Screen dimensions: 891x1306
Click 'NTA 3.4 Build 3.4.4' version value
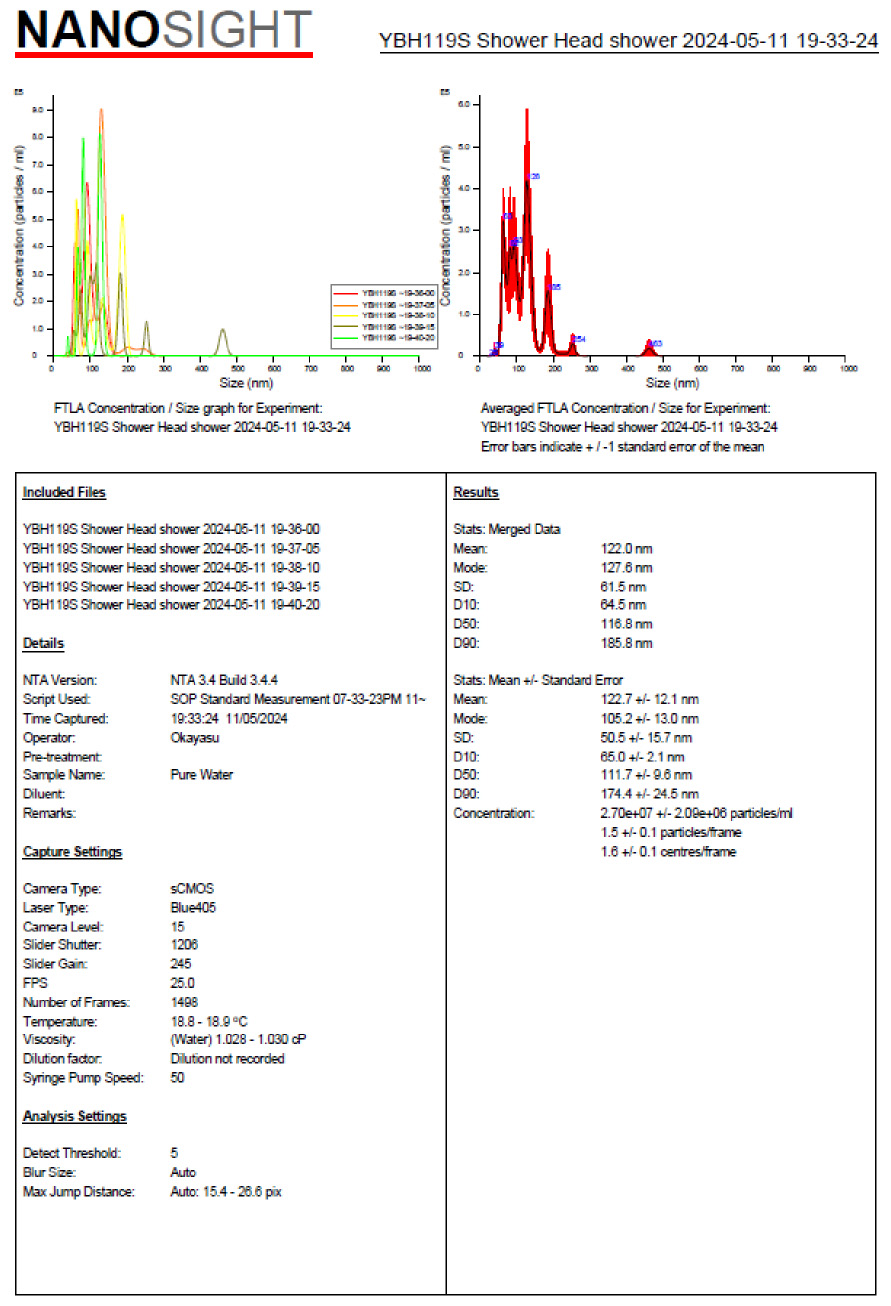click(x=224, y=680)
